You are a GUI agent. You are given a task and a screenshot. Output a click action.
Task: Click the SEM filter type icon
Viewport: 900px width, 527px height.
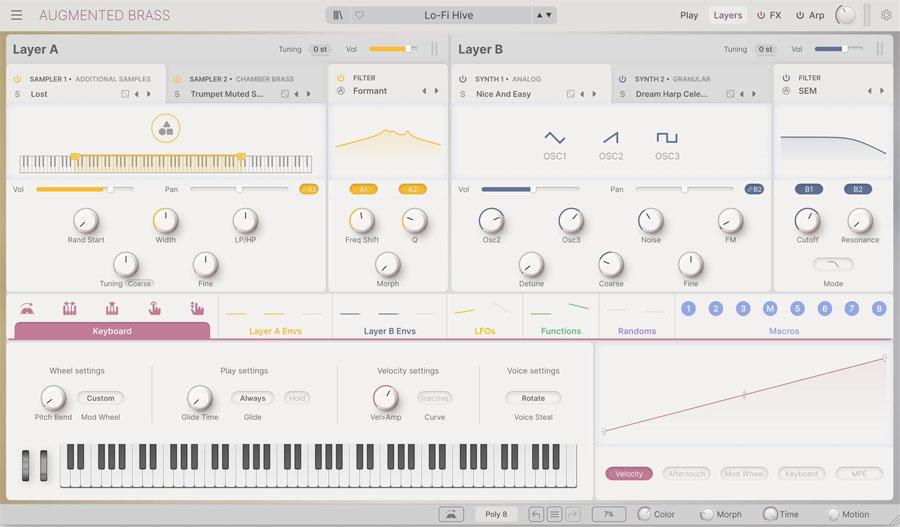[x=786, y=91]
